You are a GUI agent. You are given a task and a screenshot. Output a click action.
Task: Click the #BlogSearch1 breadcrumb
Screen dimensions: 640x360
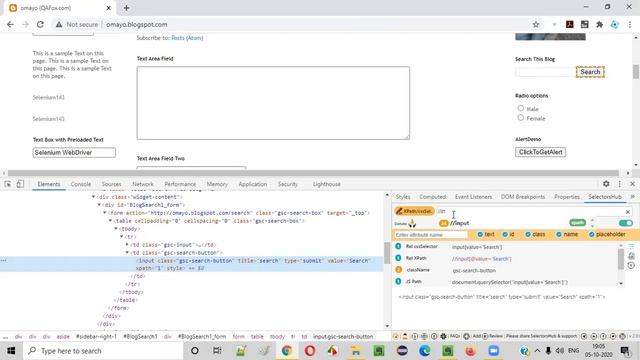tap(140, 336)
